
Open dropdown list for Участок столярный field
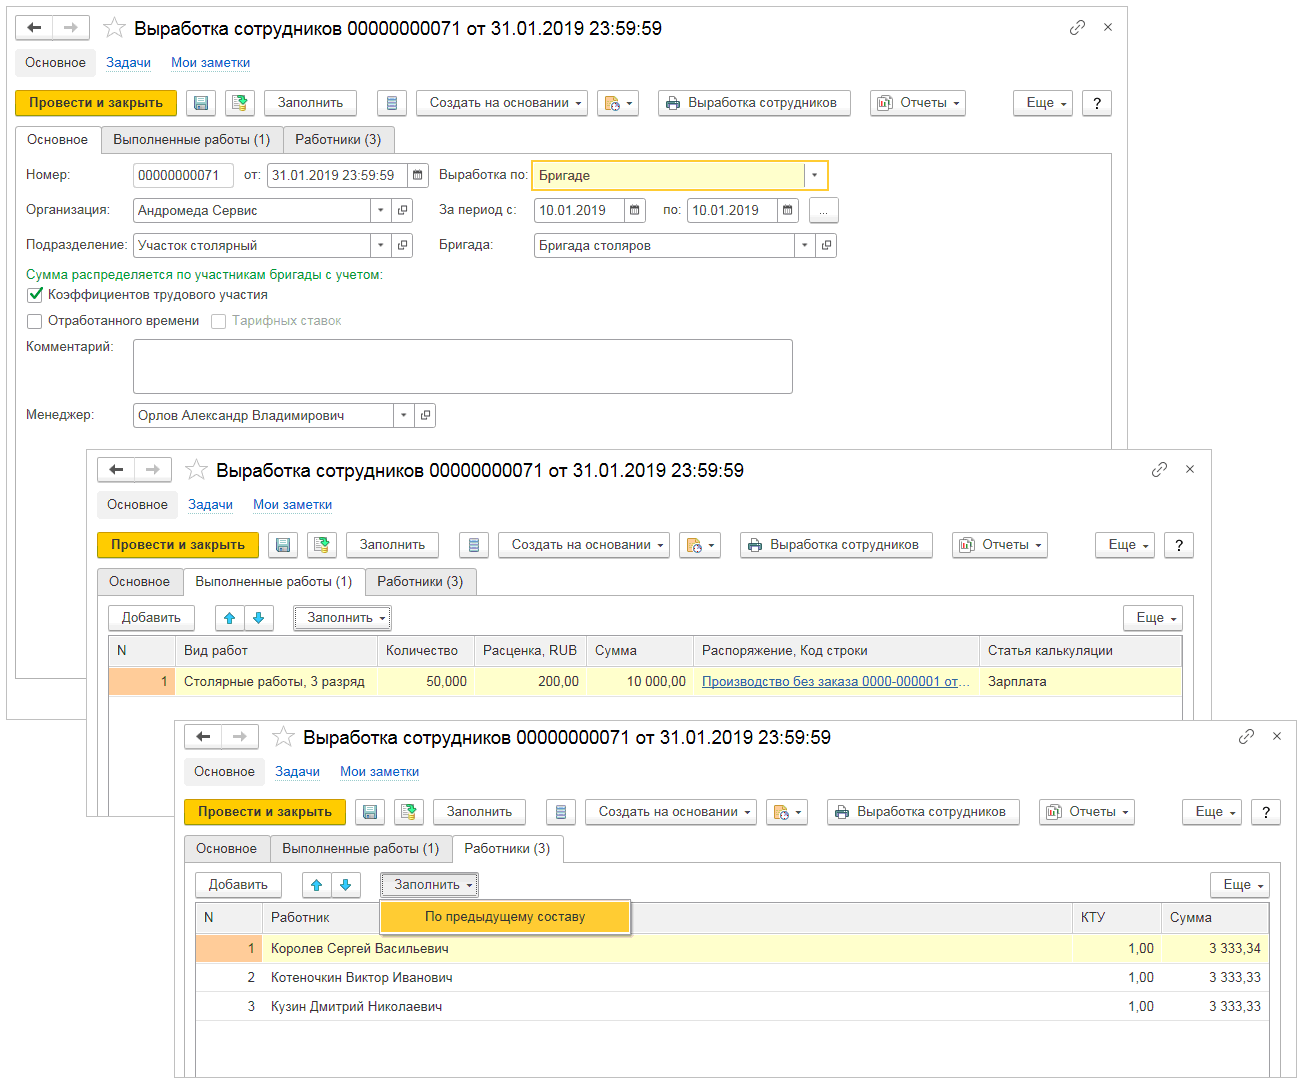(380, 245)
